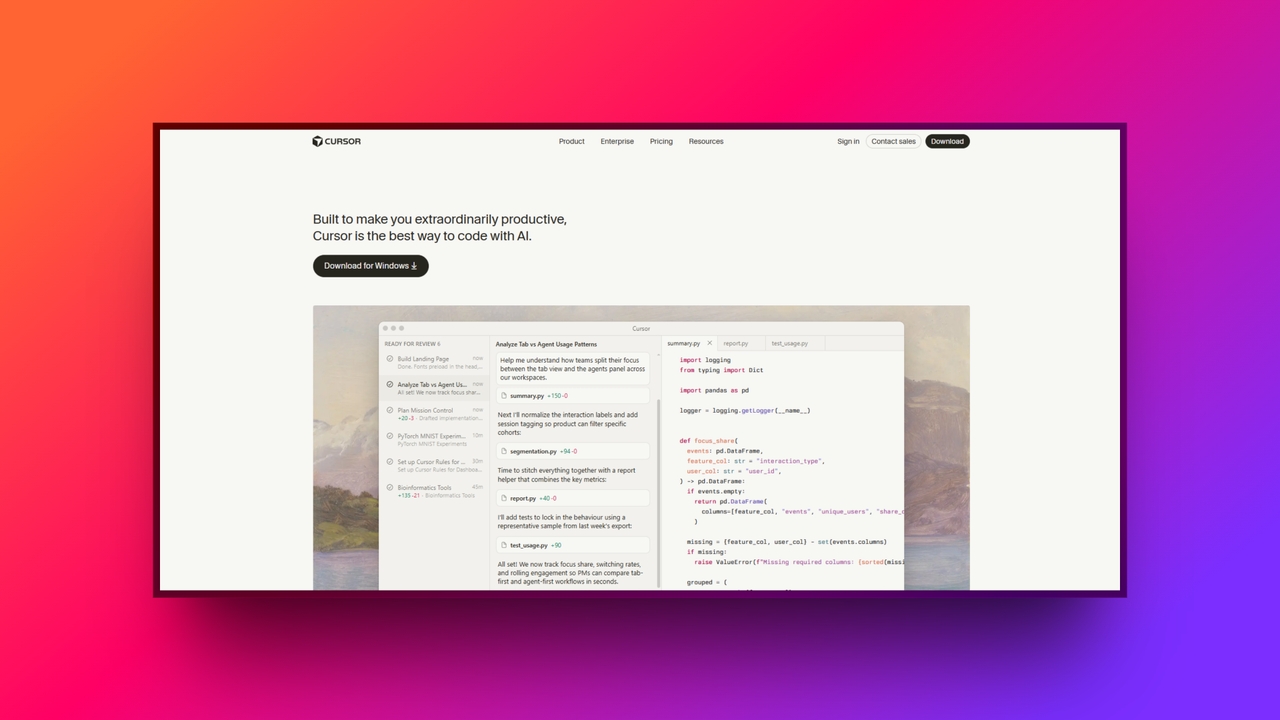Switch to the test_usage.py tab
The height and width of the screenshot is (720, 1280).
tap(789, 343)
